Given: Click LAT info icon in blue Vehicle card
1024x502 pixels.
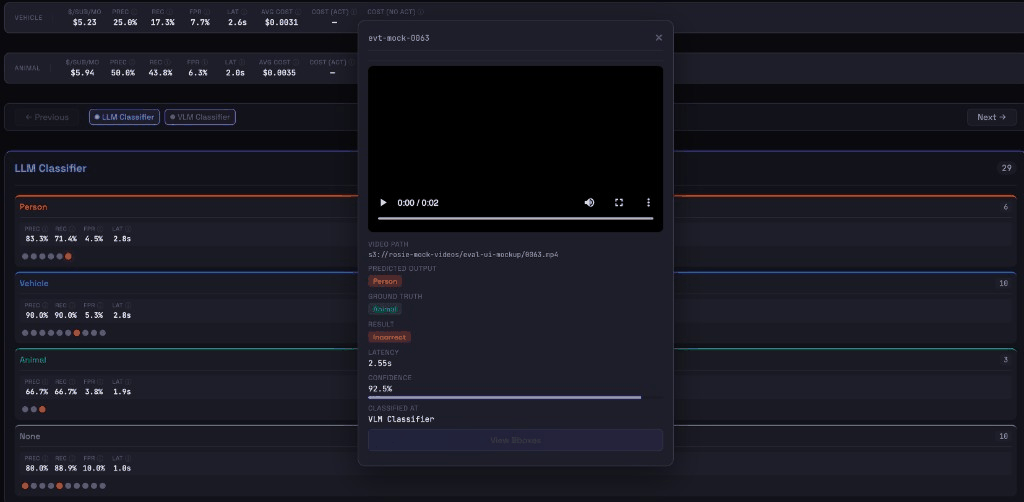Looking at the screenshot, I should click(x=128, y=306).
